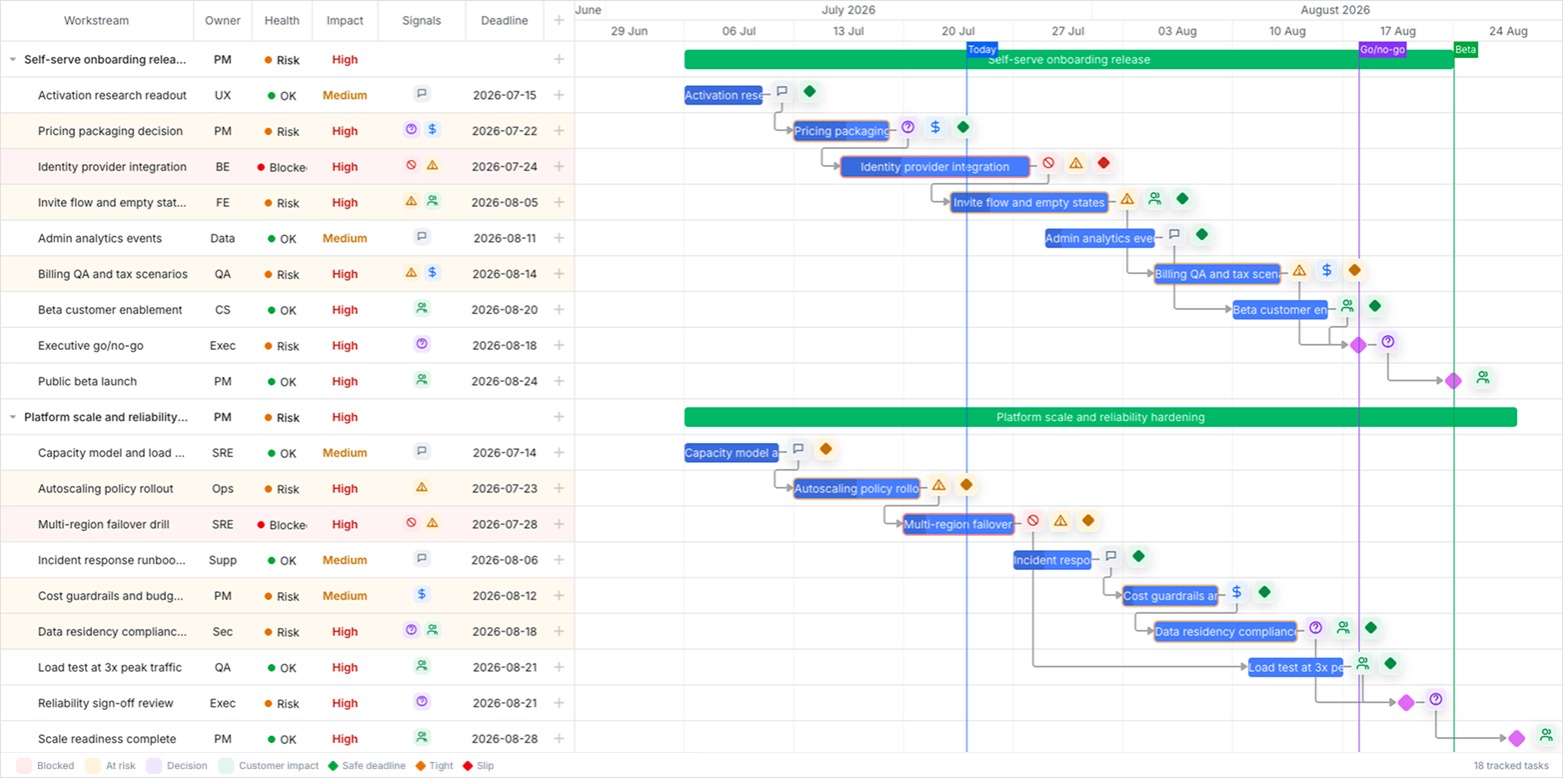This screenshot has height=778, width=1563.
Task: Click the purple Go/no-go marker flag
Action: 1382,49
